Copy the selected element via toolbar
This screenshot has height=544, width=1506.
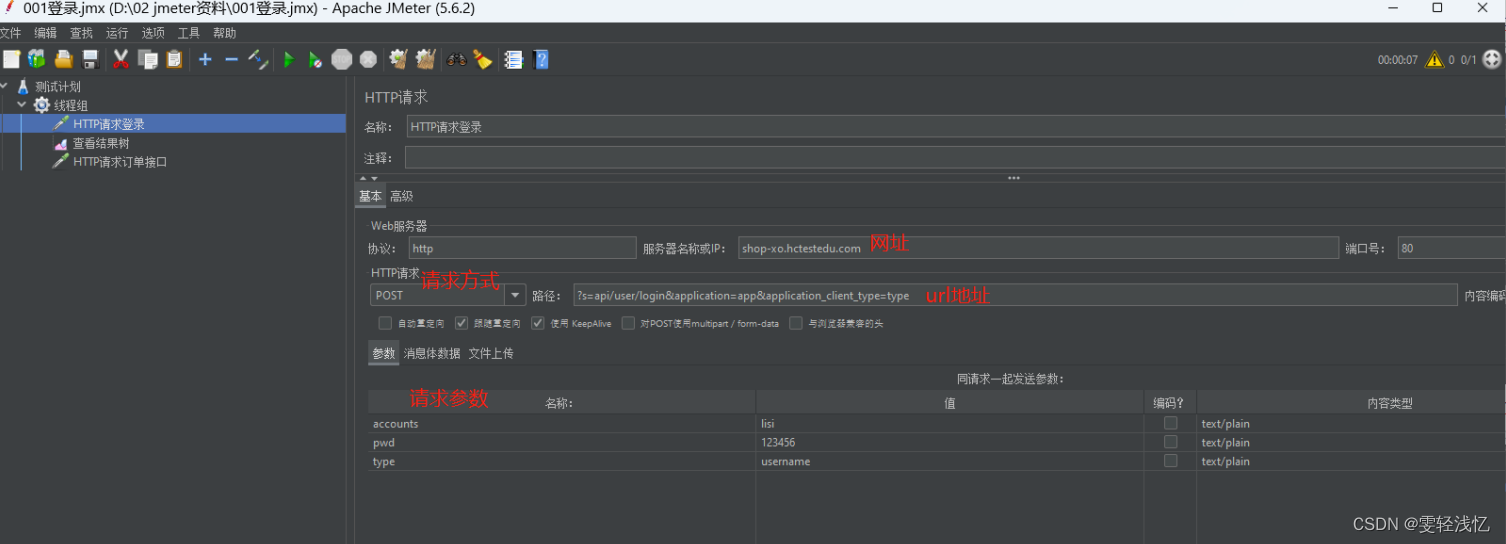(148, 59)
